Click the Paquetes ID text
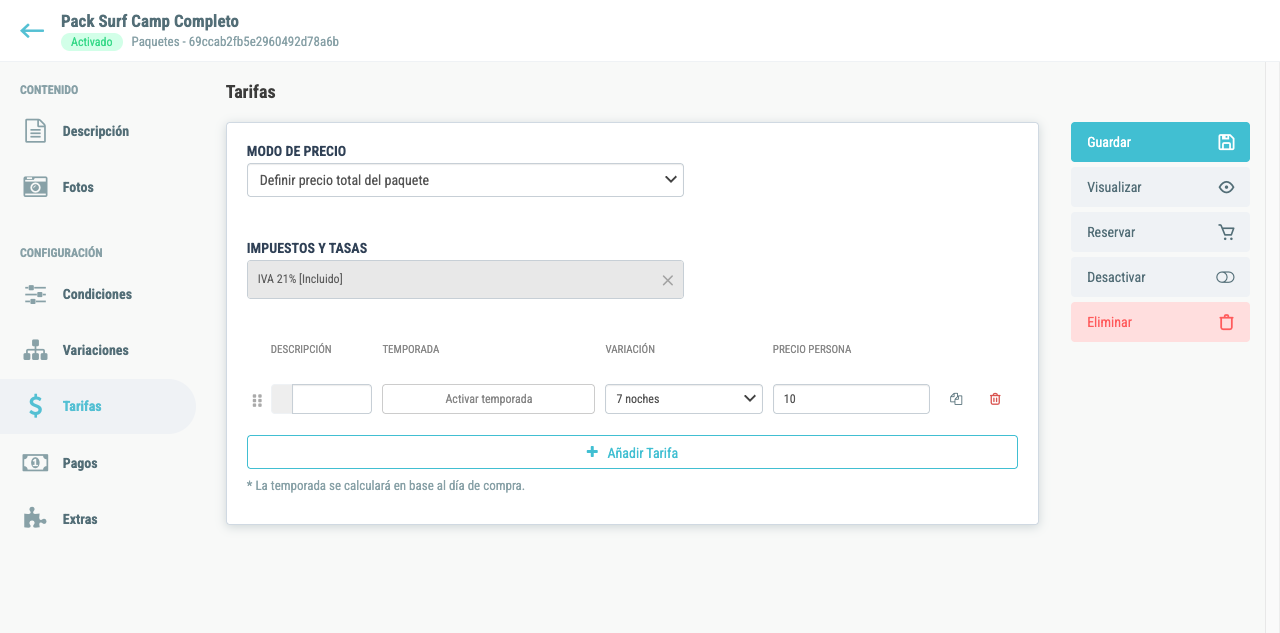The width and height of the screenshot is (1280, 633). 235,42
